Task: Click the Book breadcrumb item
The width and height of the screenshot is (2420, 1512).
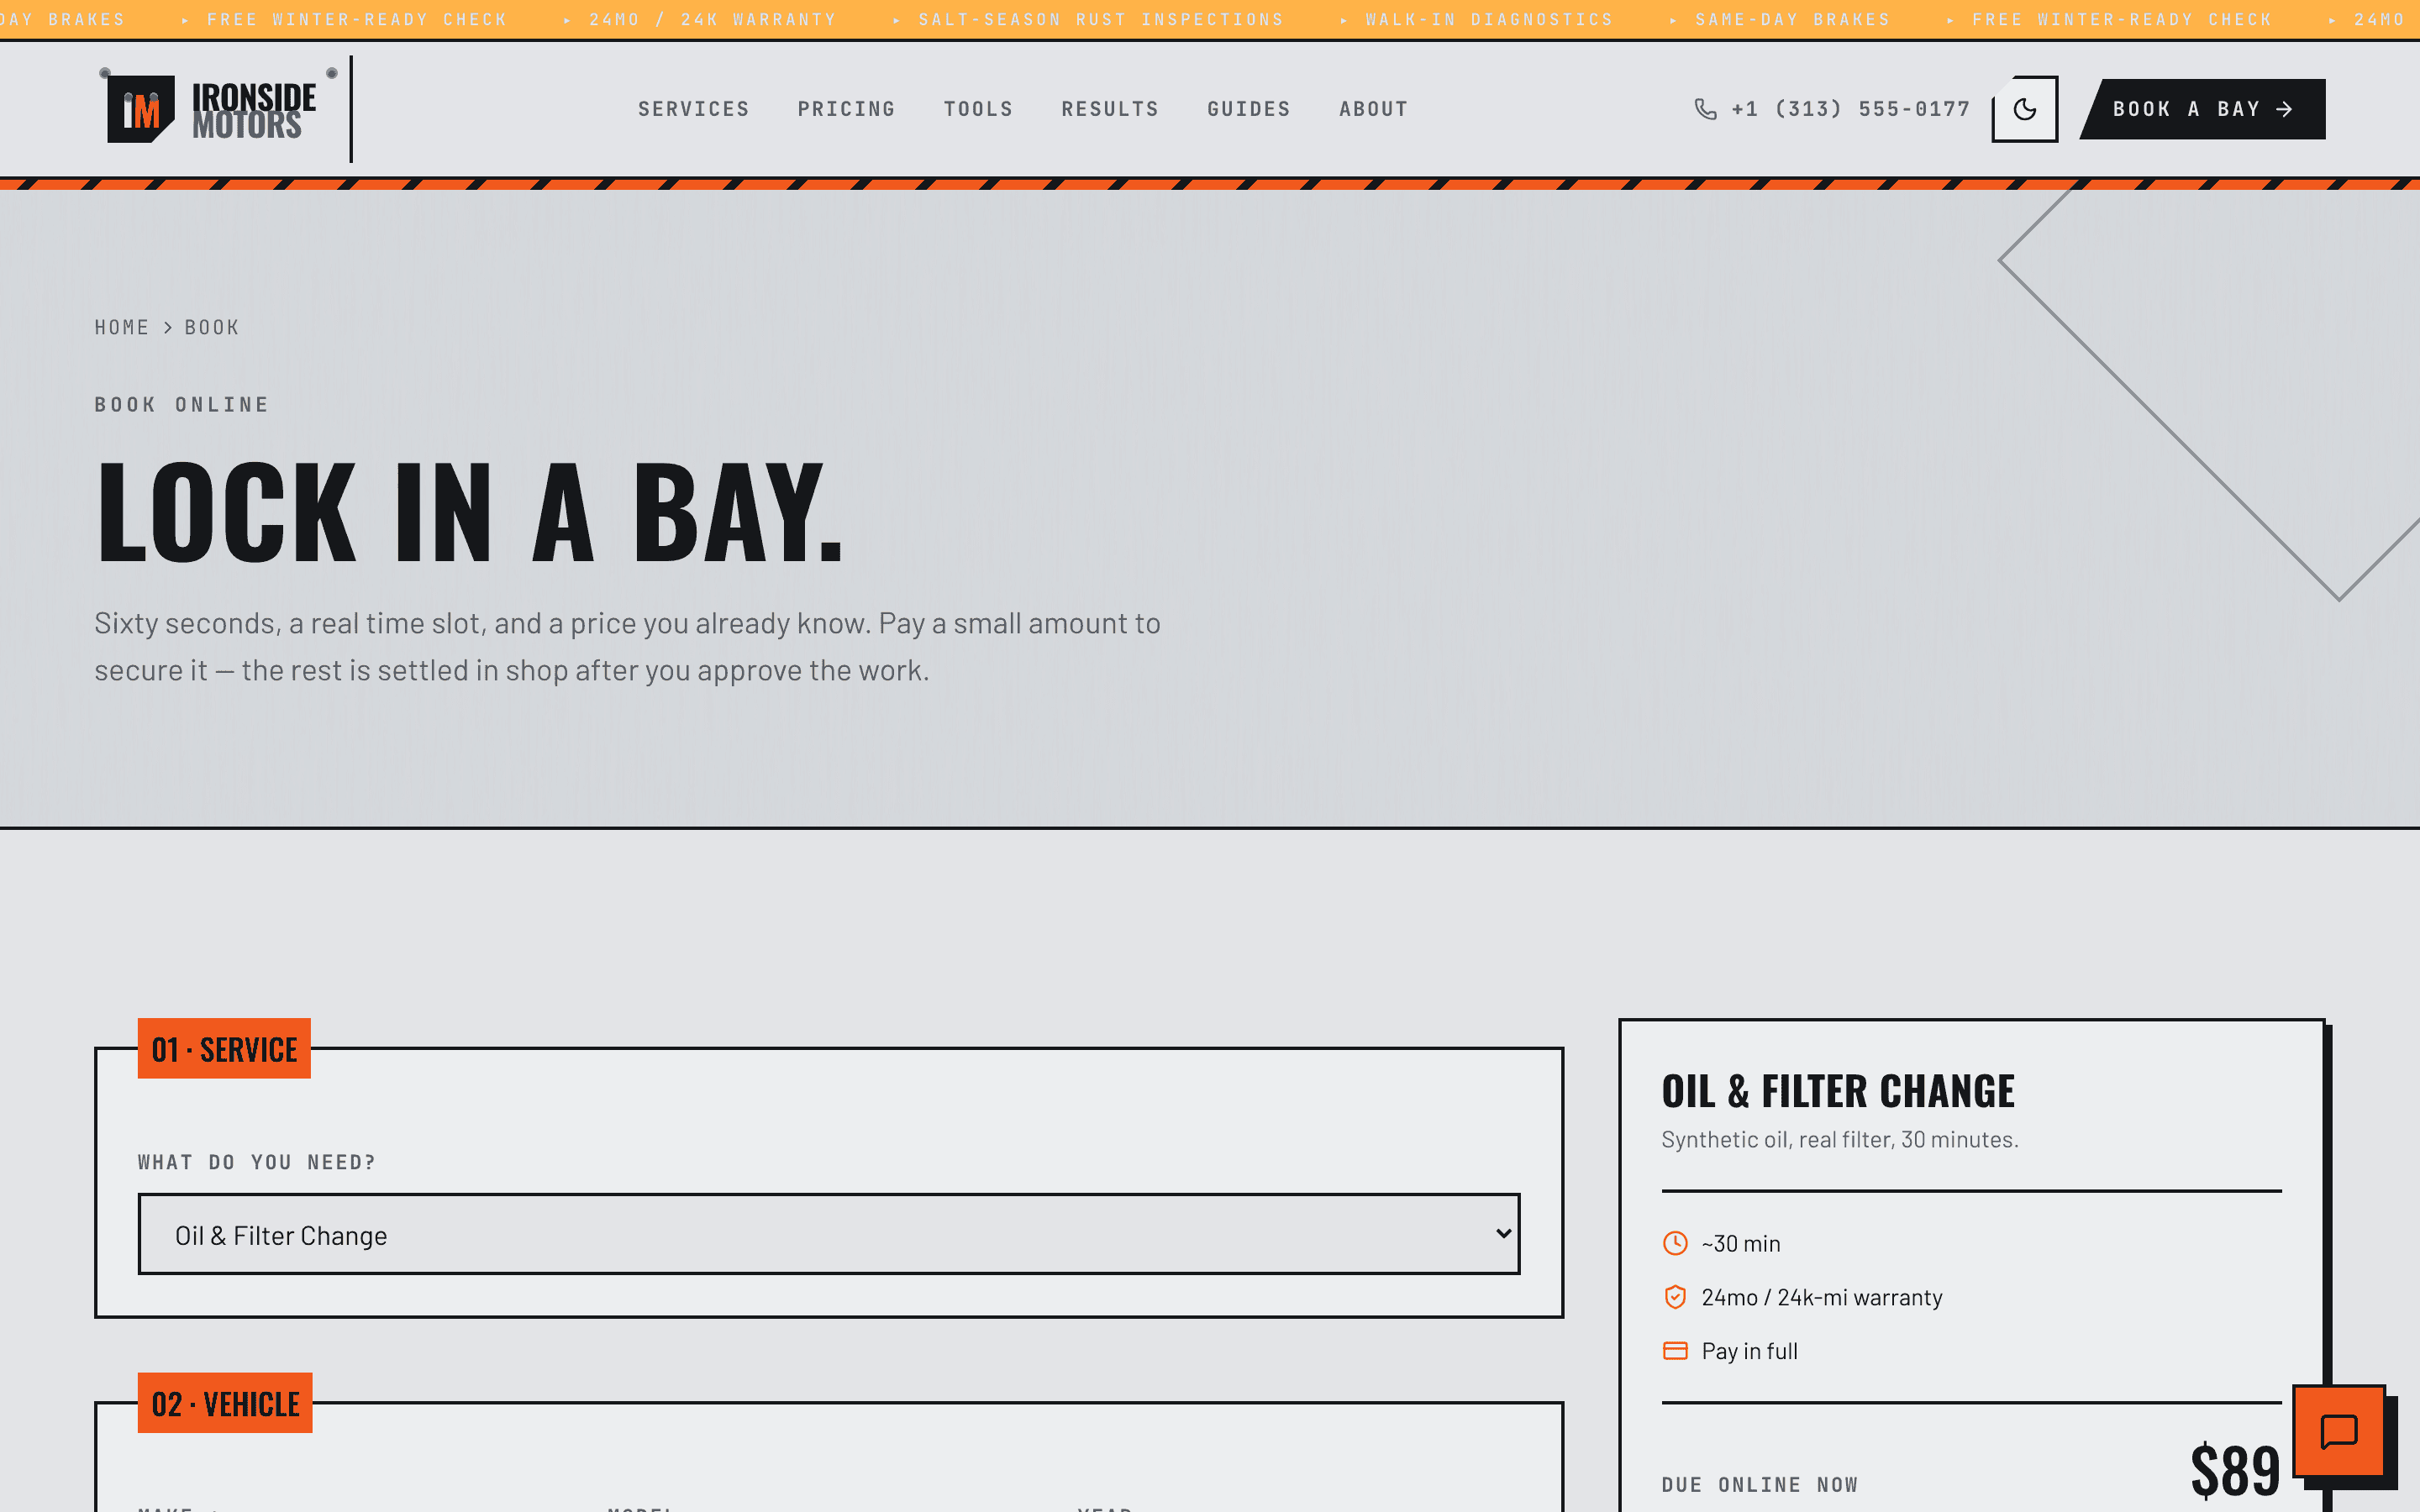Action: pos(211,327)
